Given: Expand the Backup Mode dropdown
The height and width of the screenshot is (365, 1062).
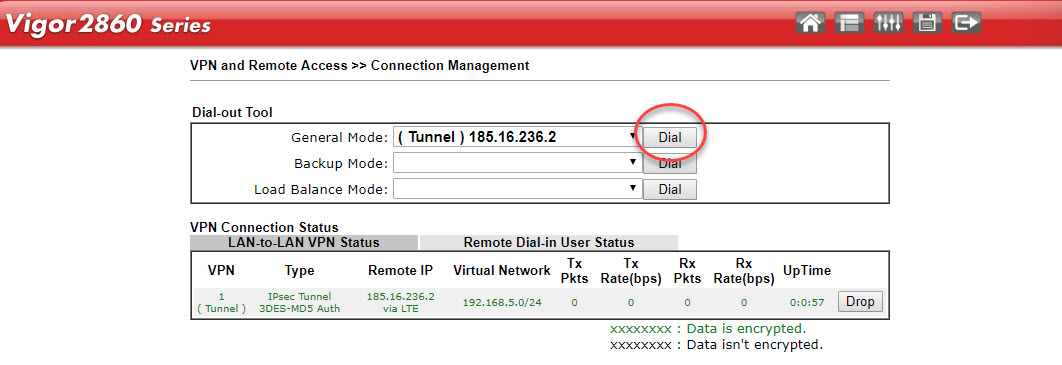Looking at the screenshot, I should point(517,163).
